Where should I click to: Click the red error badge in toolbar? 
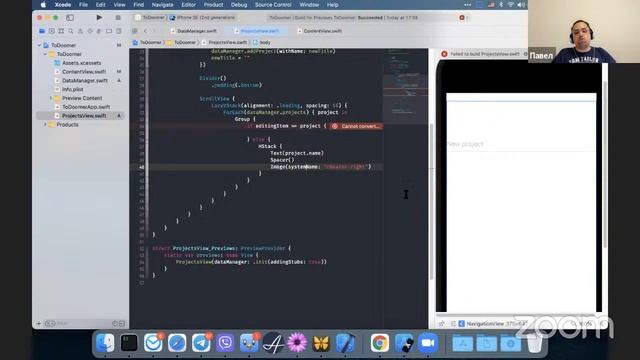[x=462, y=18]
